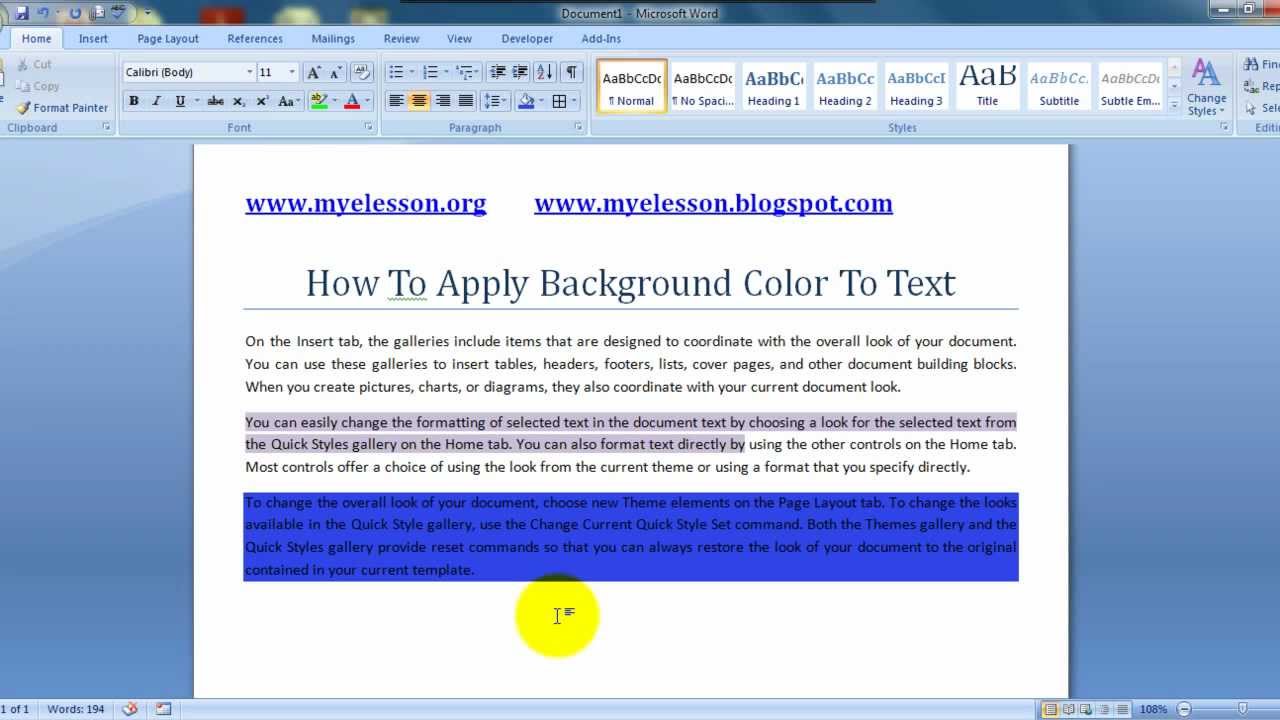
Task: Click the Save icon in Quick Access Toolbar
Action: tap(22, 13)
